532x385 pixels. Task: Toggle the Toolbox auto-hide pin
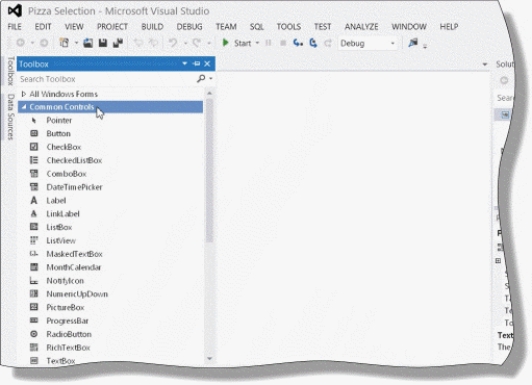pos(196,64)
